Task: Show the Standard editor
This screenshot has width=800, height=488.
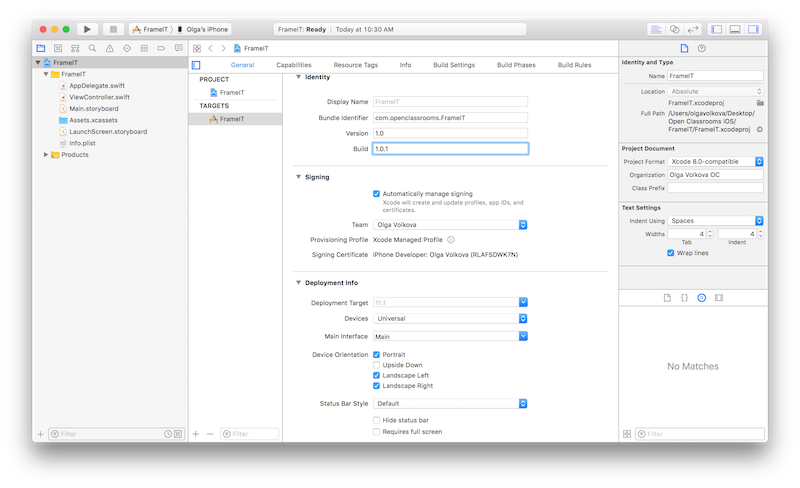Action: [656, 30]
